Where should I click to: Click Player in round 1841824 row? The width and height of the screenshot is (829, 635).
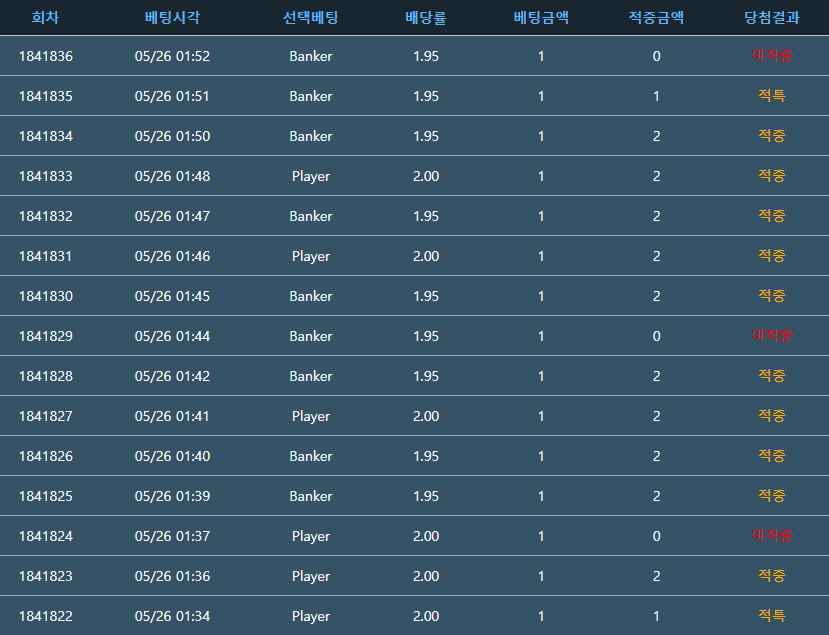(x=311, y=537)
